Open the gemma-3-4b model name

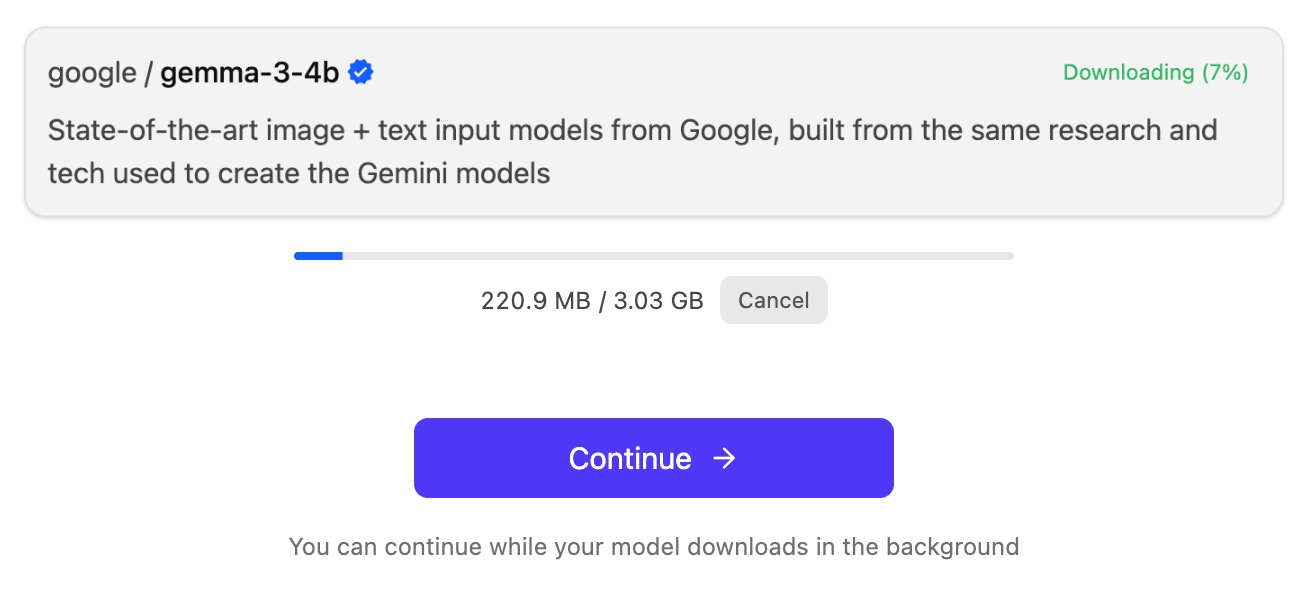[249, 73]
